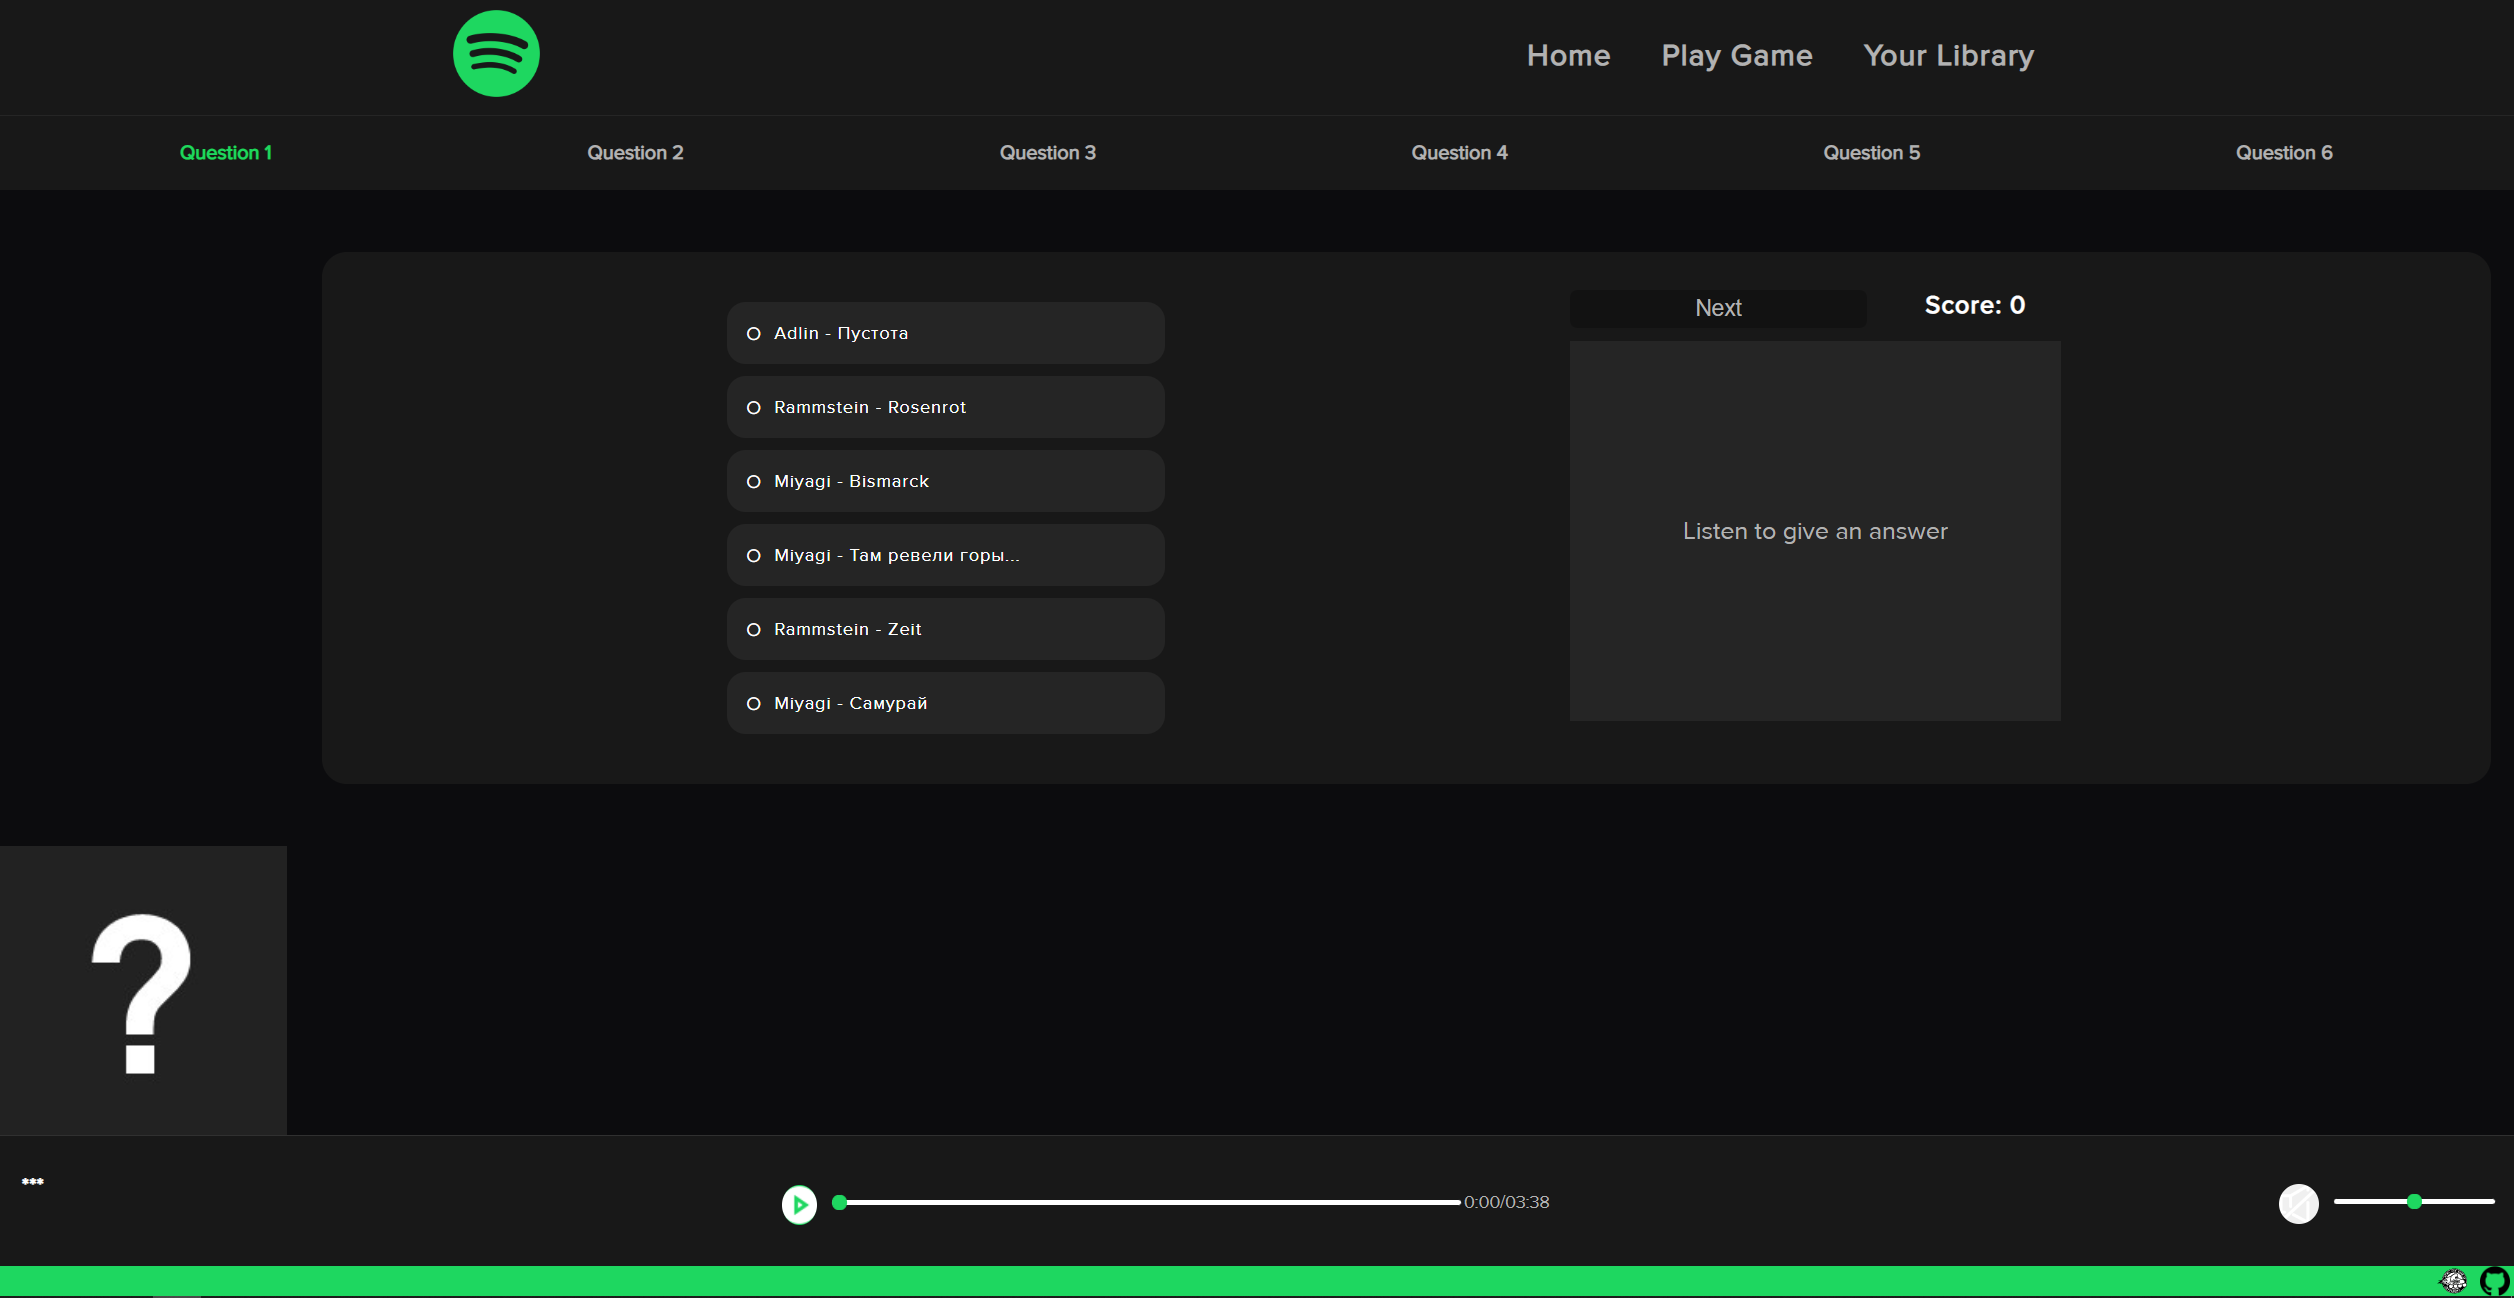2514x1298 pixels.
Task: Pick Miyagi - Самурай answer option
Action: coord(944,702)
